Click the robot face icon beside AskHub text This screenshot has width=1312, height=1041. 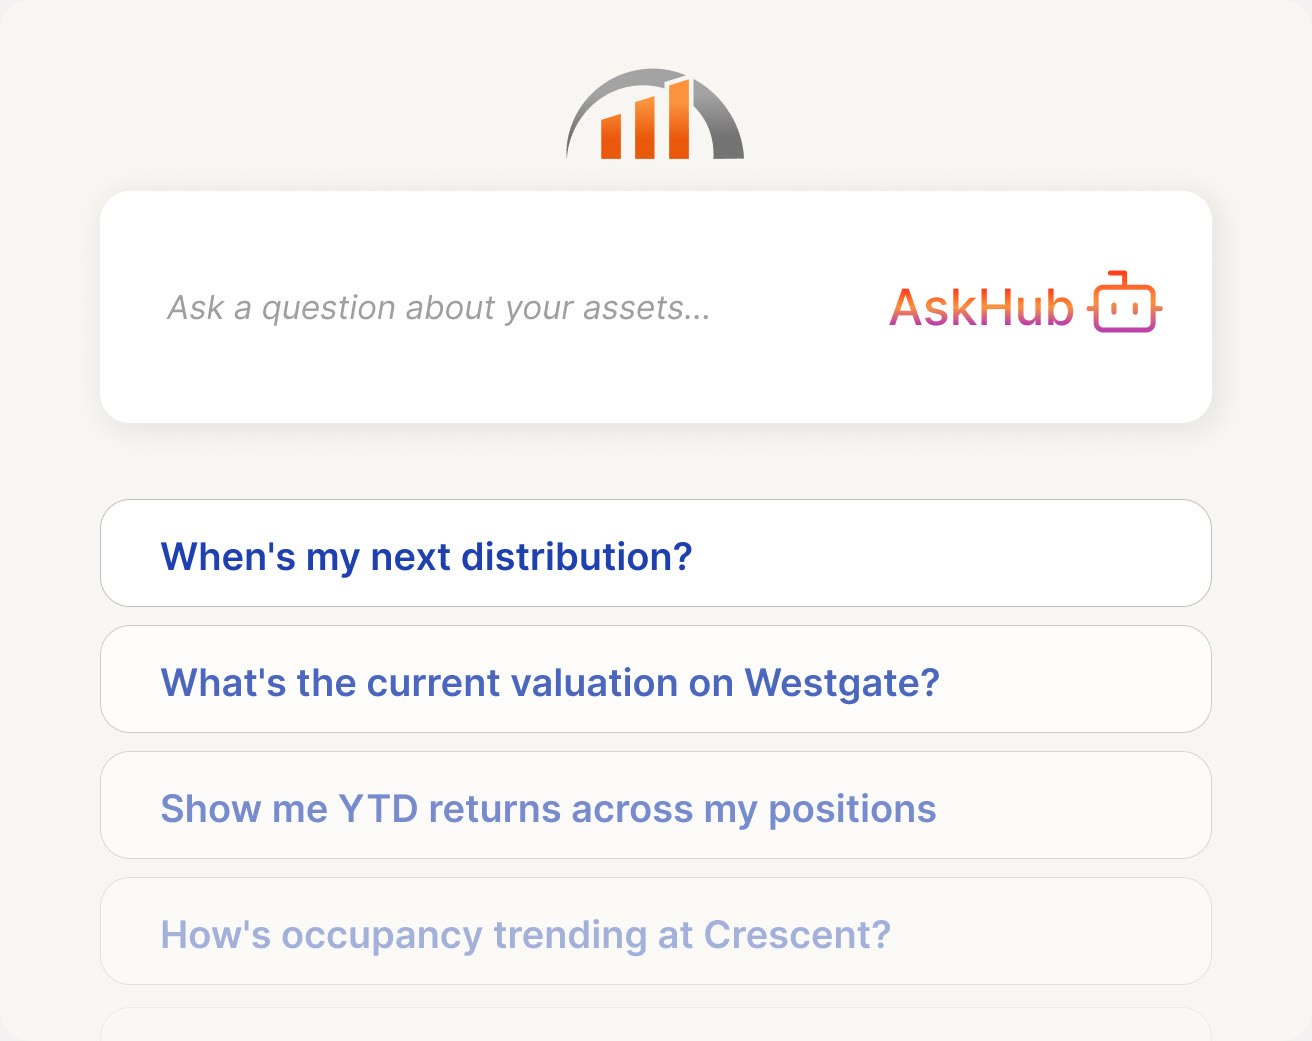[1125, 308]
